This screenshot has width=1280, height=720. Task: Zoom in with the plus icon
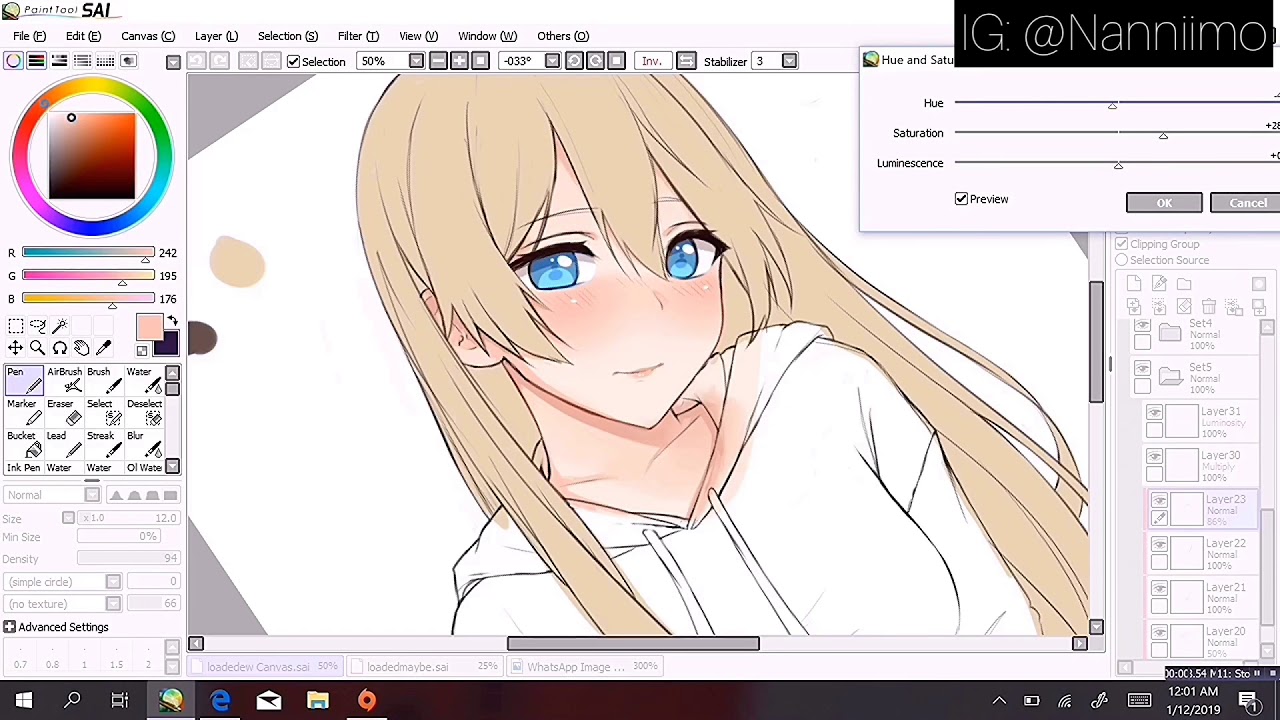459,61
